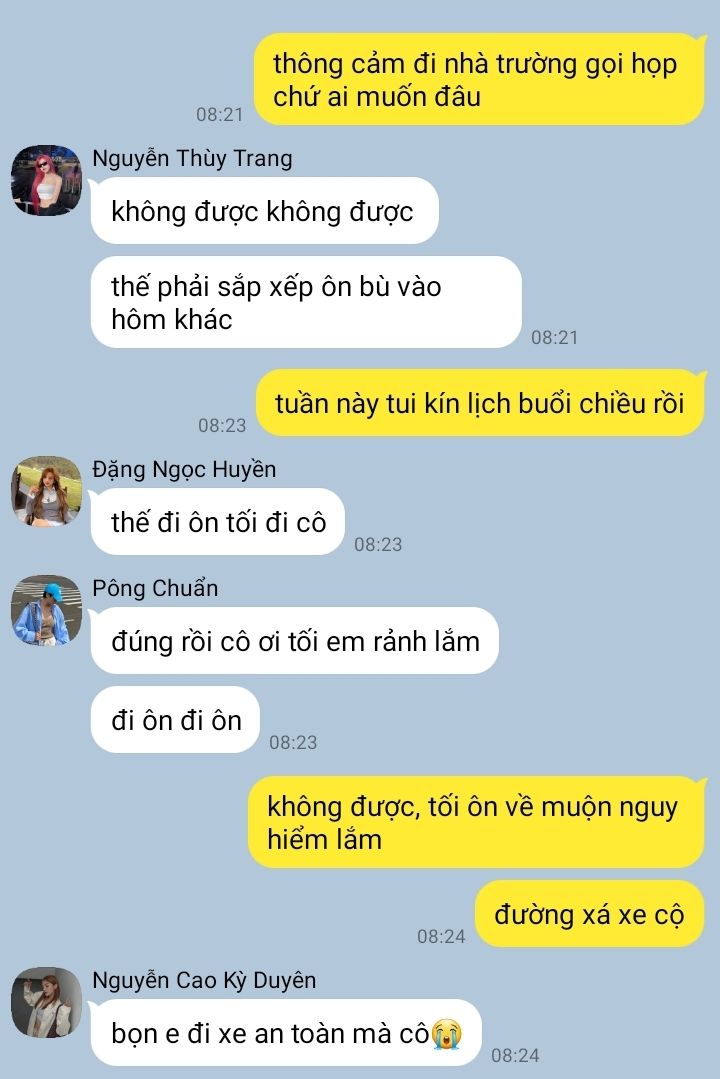Open Pông Chuẩn's avatar with blue cap
The image size is (720, 1079).
click(46, 610)
